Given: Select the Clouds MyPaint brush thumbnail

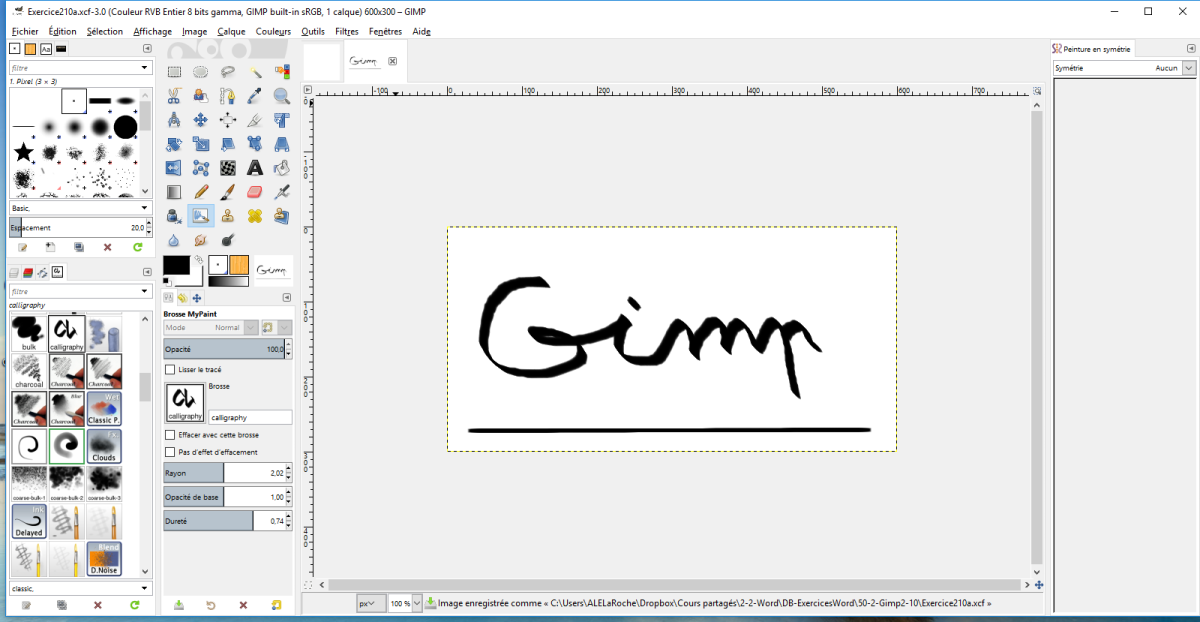Looking at the screenshot, I should (x=104, y=447).
